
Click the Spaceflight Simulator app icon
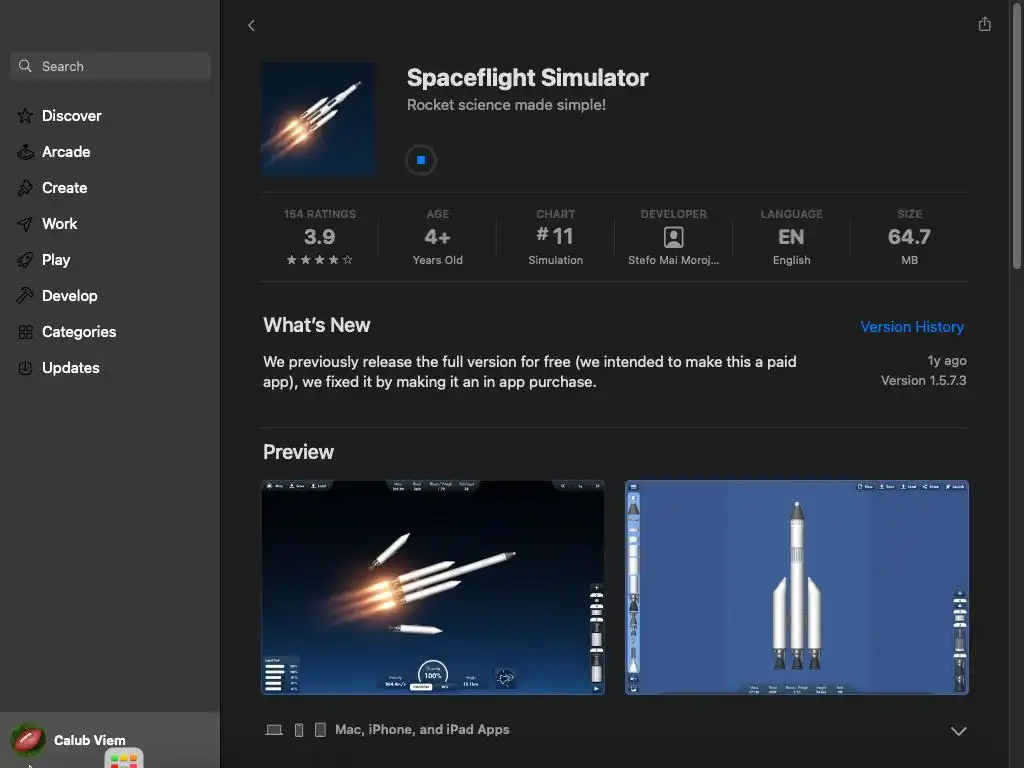pyautogui.click(x=318, y=120)
